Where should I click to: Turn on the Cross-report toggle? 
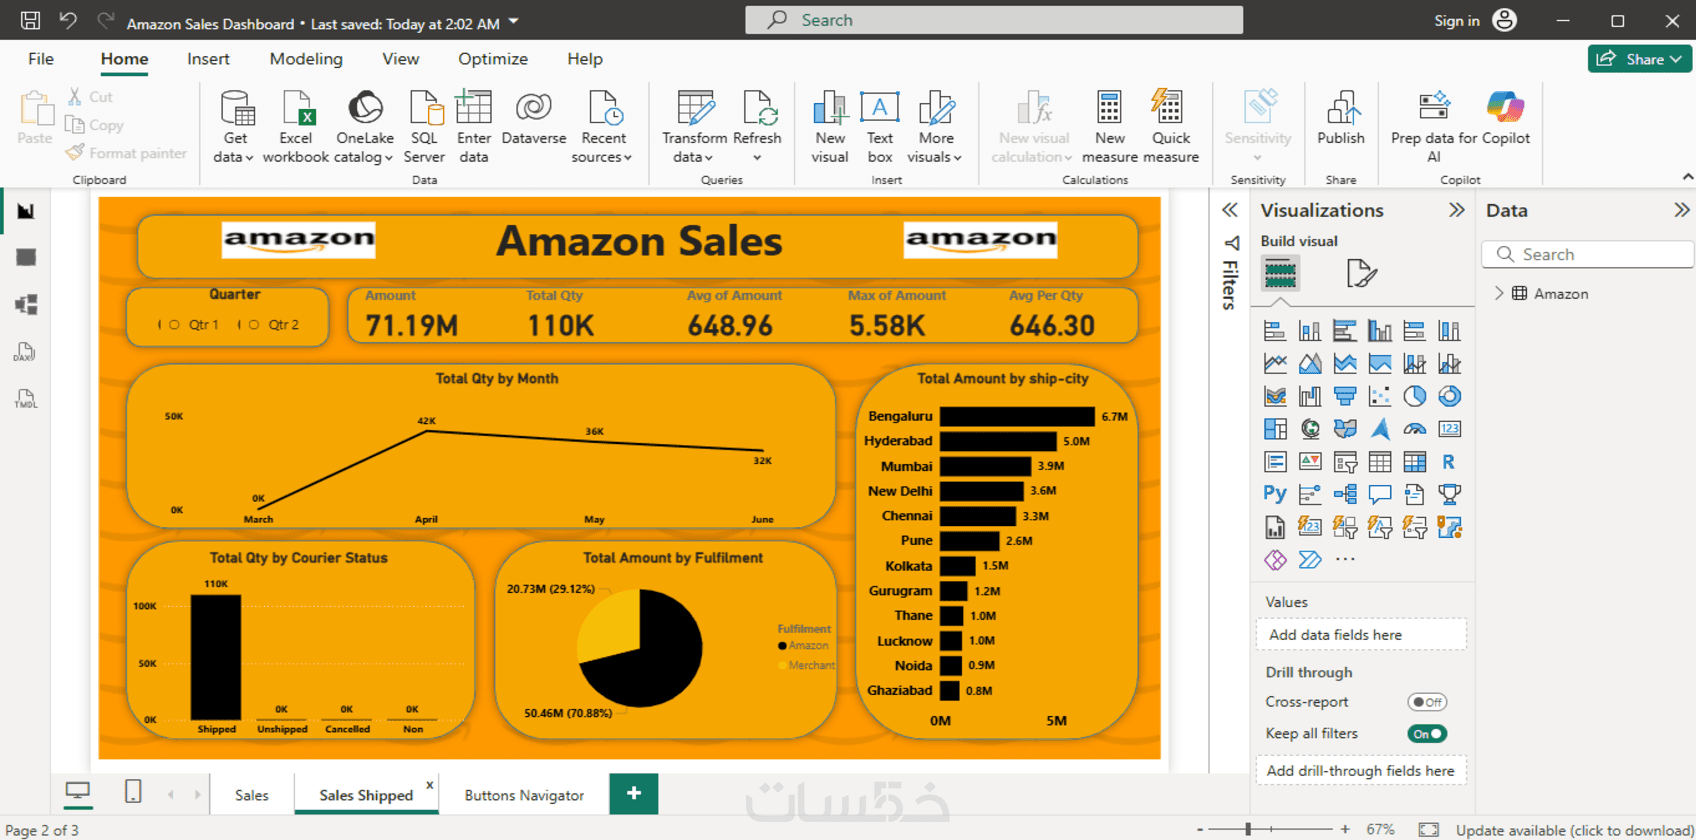(1427, 702)
